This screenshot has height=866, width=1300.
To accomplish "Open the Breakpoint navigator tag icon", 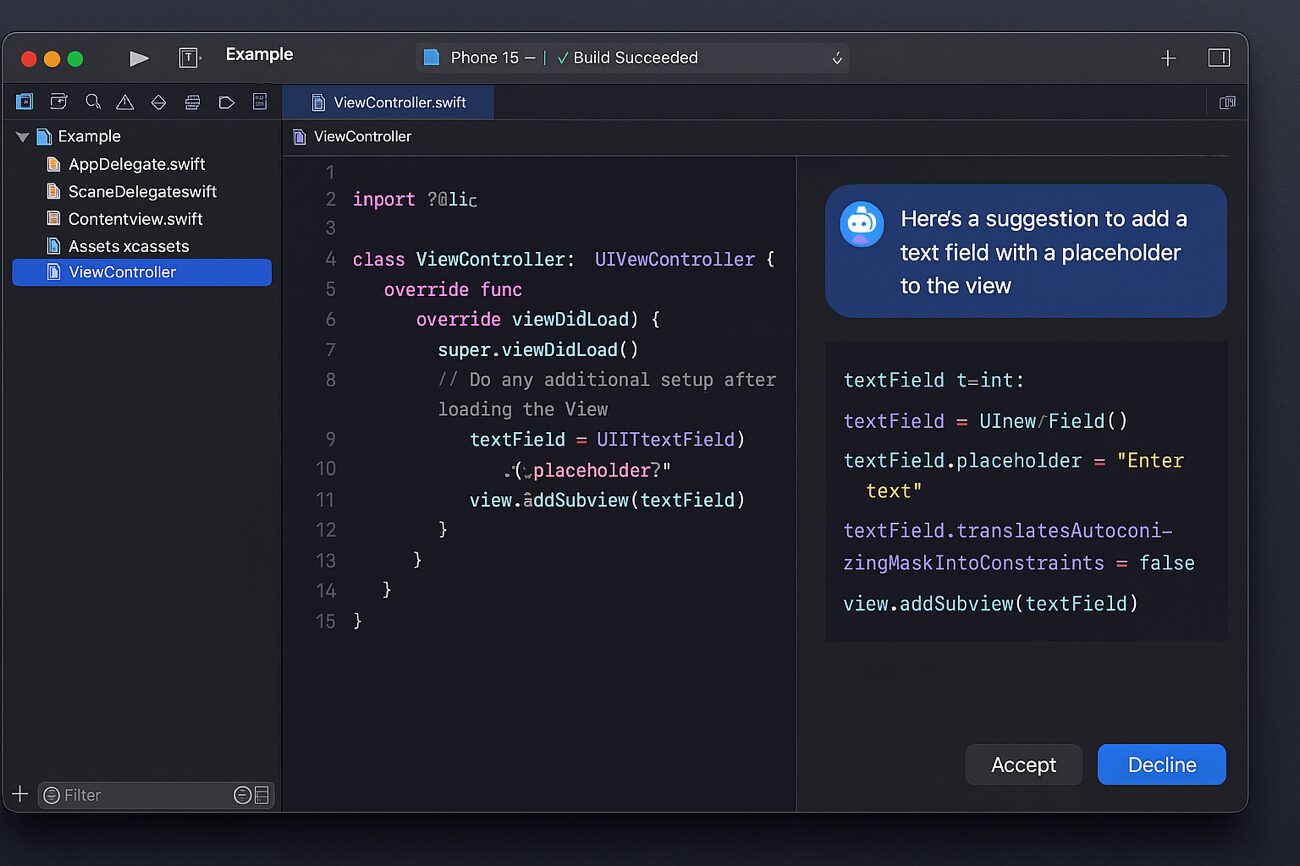I will [x=227, y=102].
